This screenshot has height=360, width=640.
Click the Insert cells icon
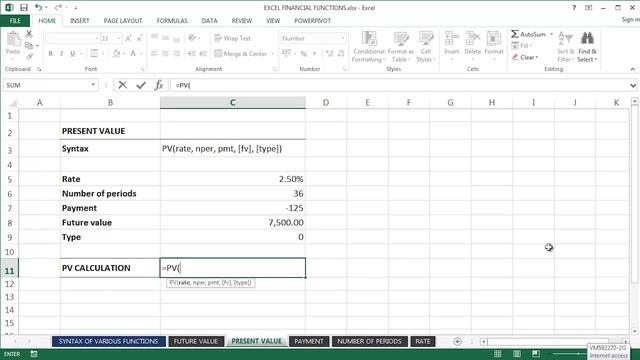451,39
